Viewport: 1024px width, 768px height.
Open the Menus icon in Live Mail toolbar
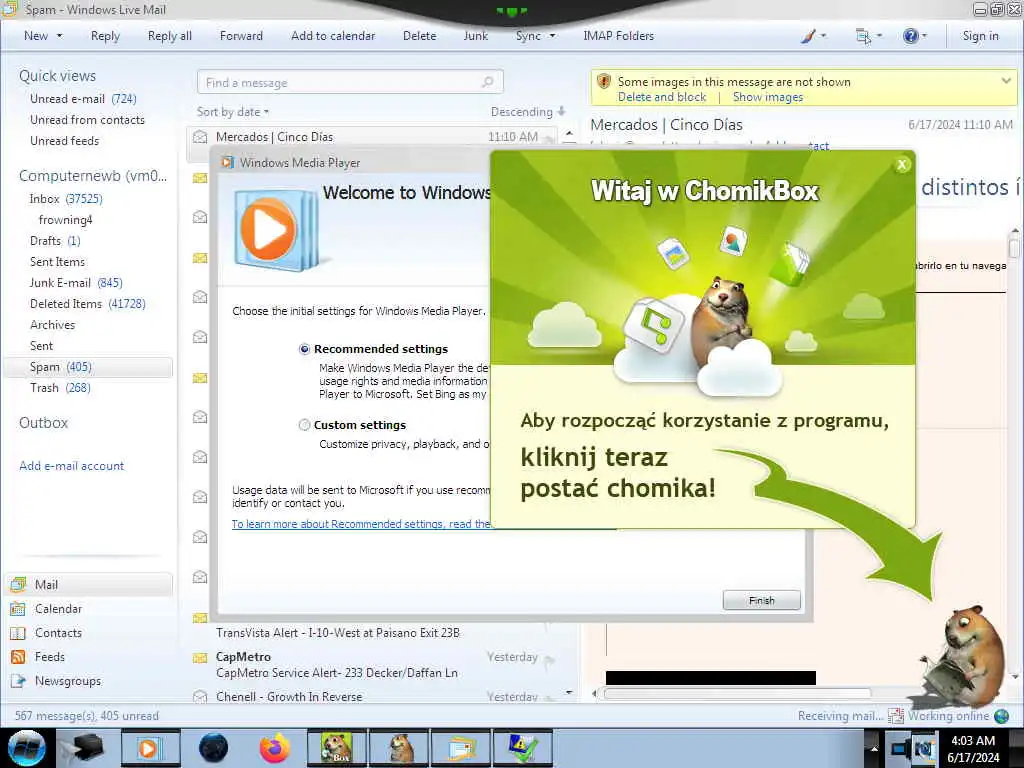(863, 36)
